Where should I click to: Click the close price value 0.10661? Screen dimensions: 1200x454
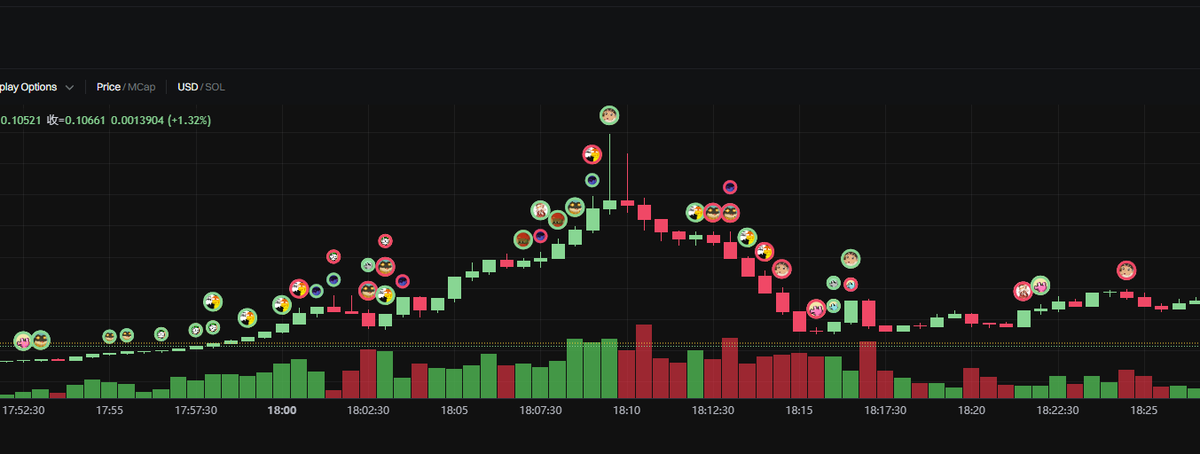[86, 120]
